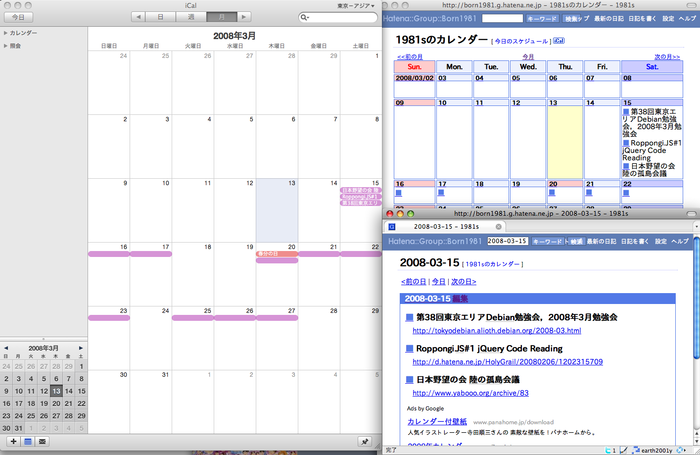The height and width of the screenshot is (455, 700).
Task: Go to previous month with iCal toolbar left arrow
Action: (138, 17)
